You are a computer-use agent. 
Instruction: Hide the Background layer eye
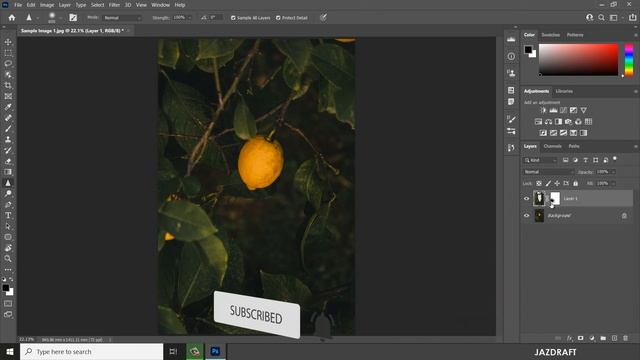(527, 216)
